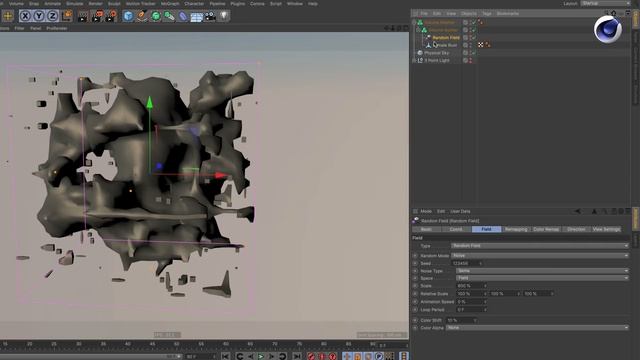Add a Camera with the camera icon

[210, 16]
